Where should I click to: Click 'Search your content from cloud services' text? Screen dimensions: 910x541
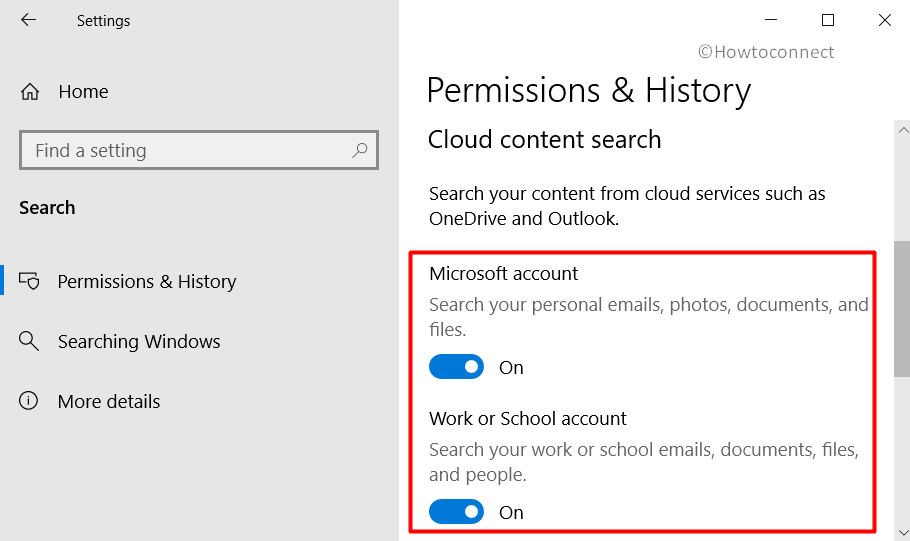click(627, 206)
